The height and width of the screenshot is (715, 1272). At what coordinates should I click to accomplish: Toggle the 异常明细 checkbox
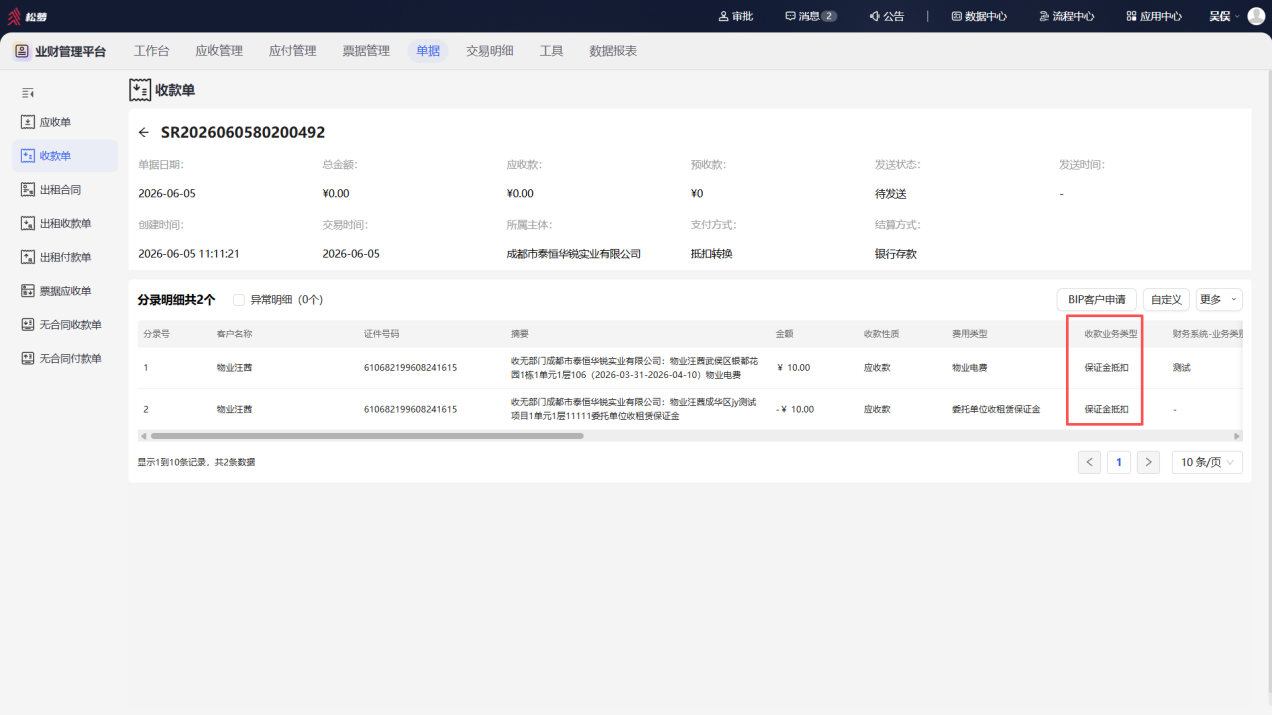pyautogui.click(x=239, y=300)
